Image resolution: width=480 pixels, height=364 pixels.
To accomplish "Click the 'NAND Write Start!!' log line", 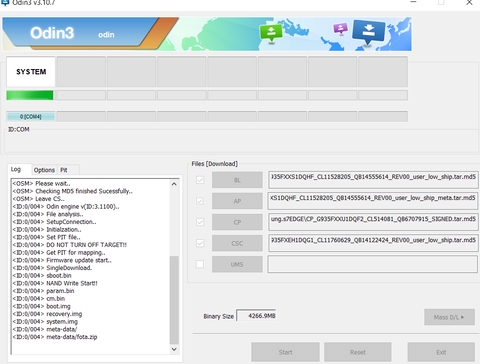I will tap(55, 283).
